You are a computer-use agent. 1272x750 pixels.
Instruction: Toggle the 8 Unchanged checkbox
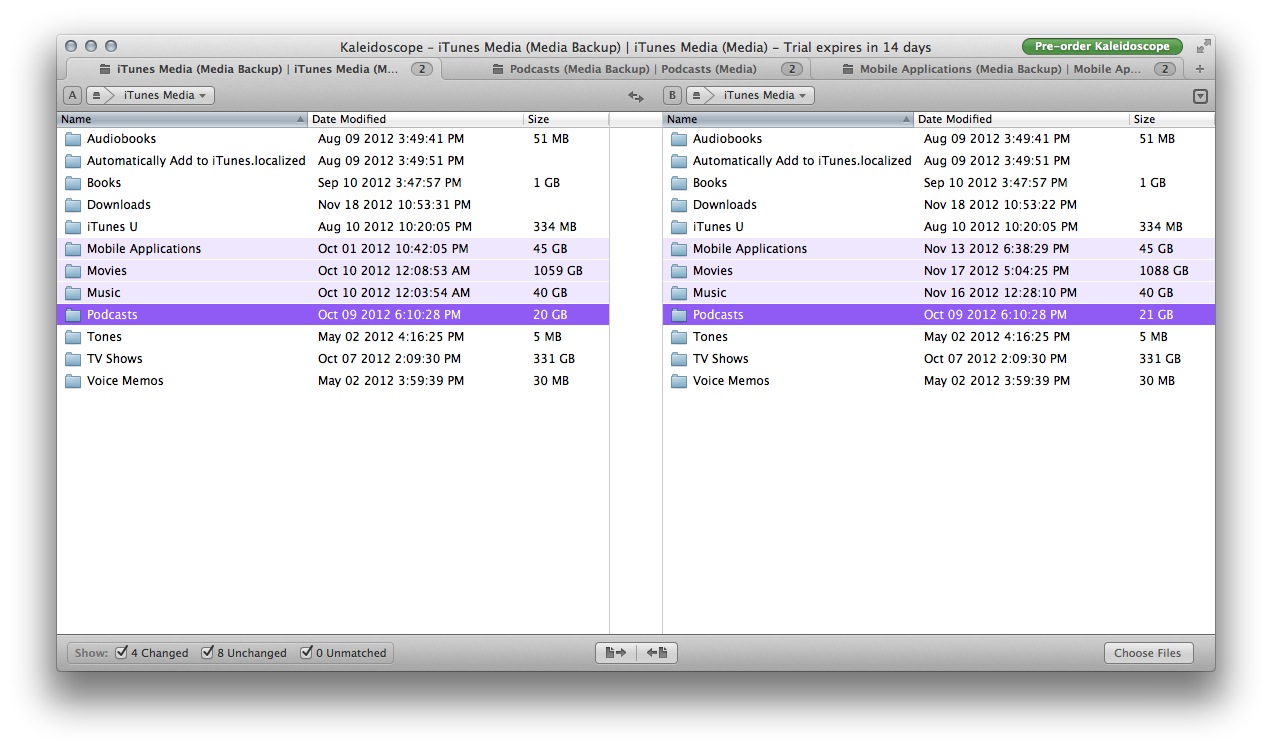pyautogui.click(x=208, y=653)
